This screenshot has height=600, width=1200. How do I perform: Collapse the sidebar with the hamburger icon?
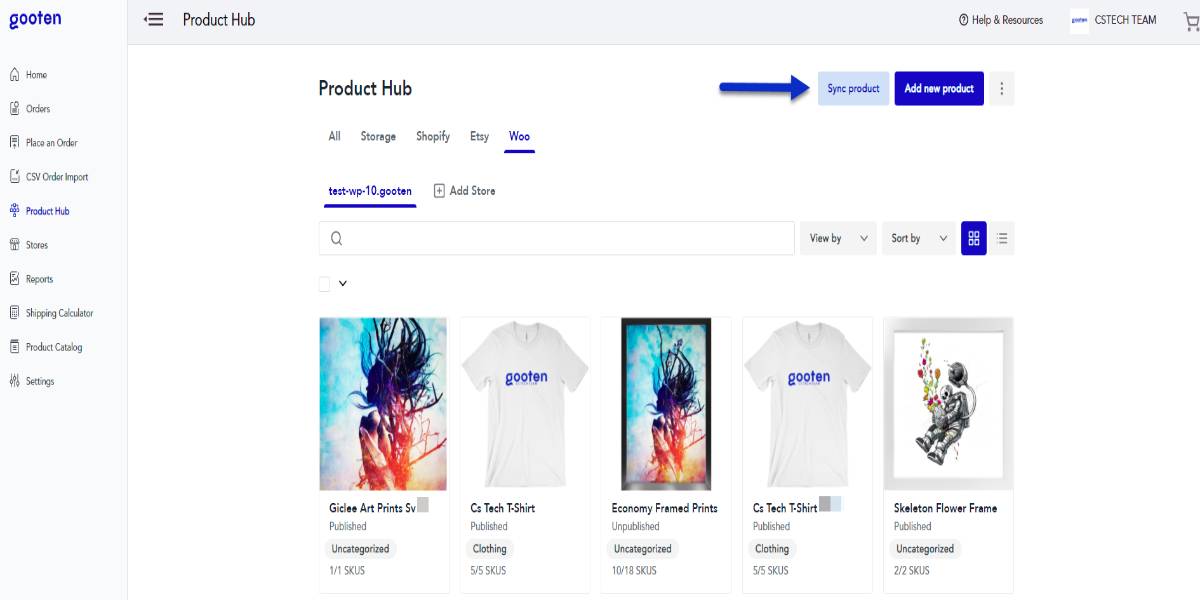154,19
